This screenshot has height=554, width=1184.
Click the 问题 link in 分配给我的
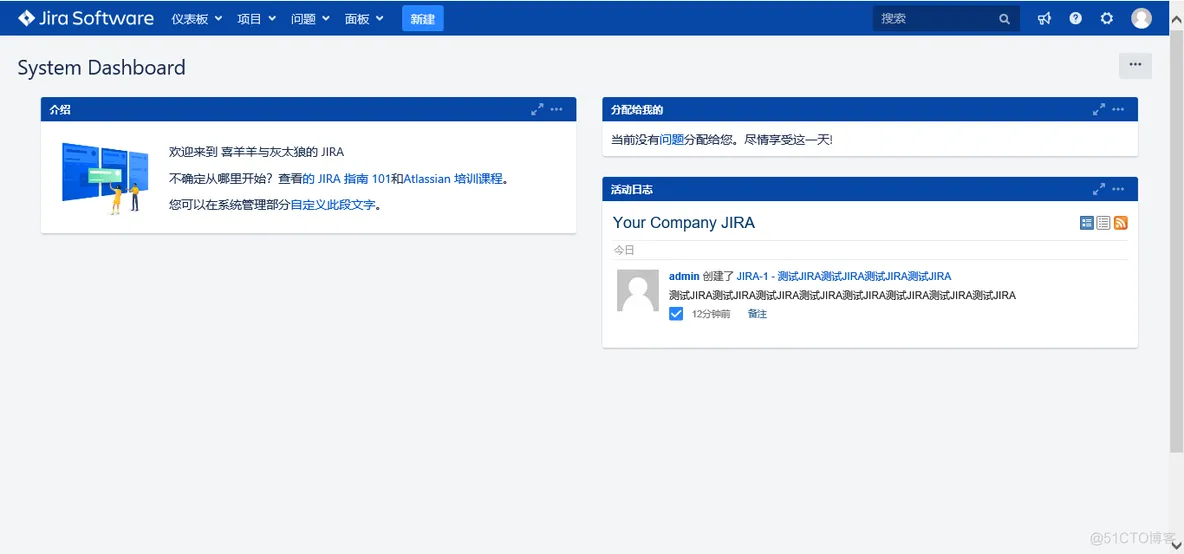(672, 140)
